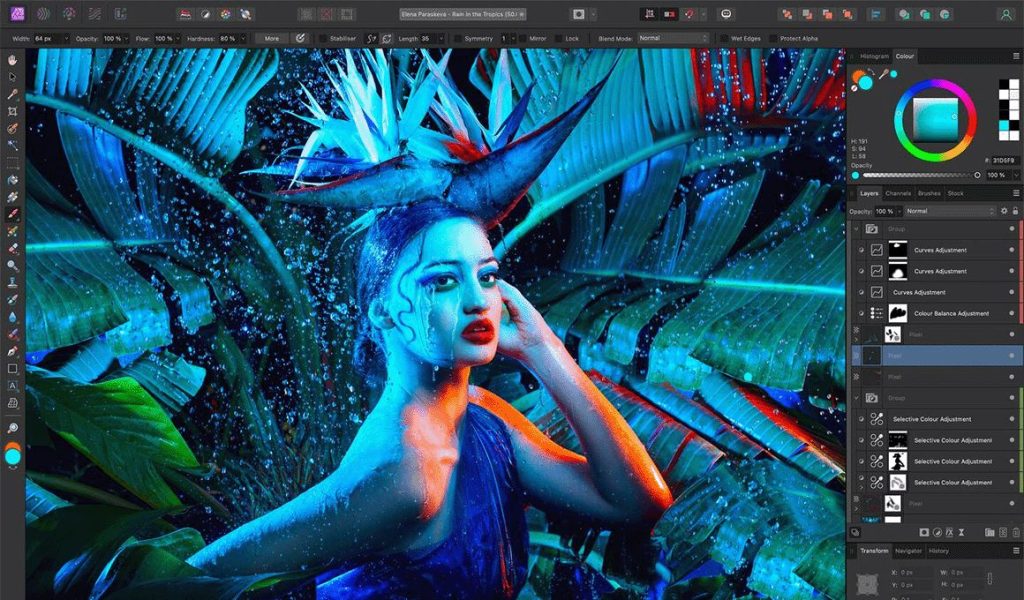Enable the Stabiliser checkbox
1024x600 pixels.
pos(323,39)
